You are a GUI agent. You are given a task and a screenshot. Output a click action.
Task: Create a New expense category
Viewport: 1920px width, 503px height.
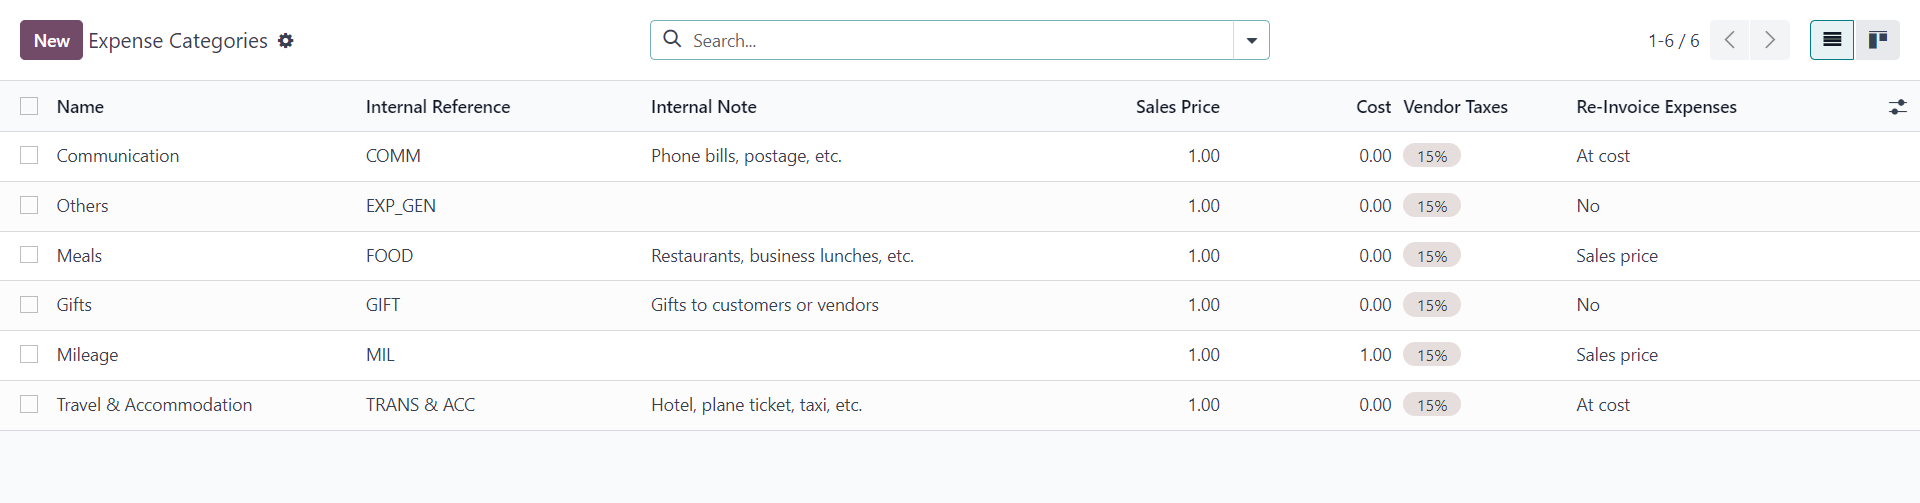coord(51,40)
